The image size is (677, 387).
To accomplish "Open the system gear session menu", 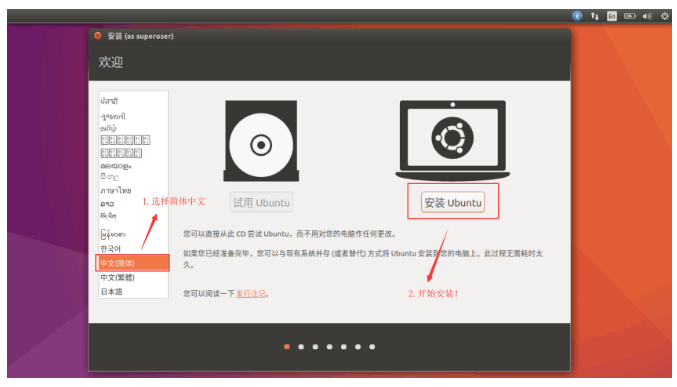I will [x=665, y=16].
